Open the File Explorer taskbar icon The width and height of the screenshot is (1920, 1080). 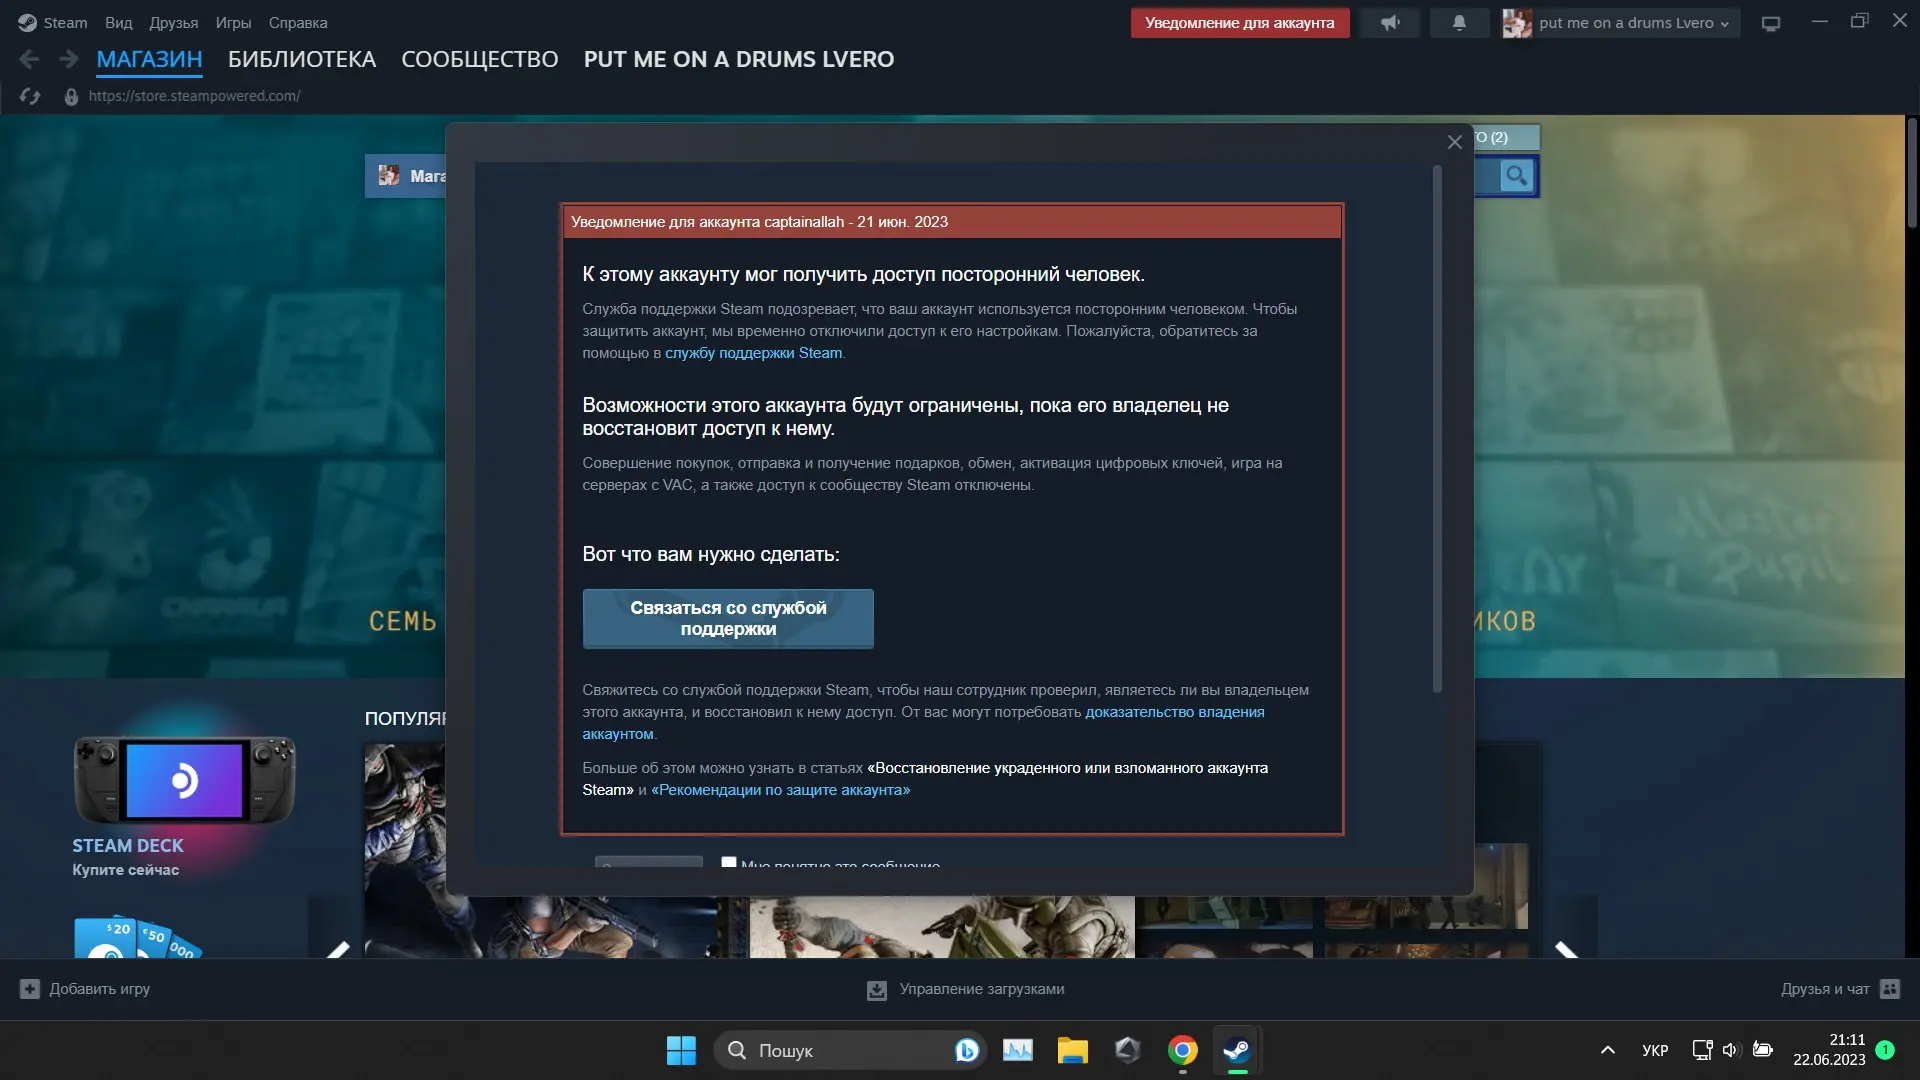point(1072,1050)
